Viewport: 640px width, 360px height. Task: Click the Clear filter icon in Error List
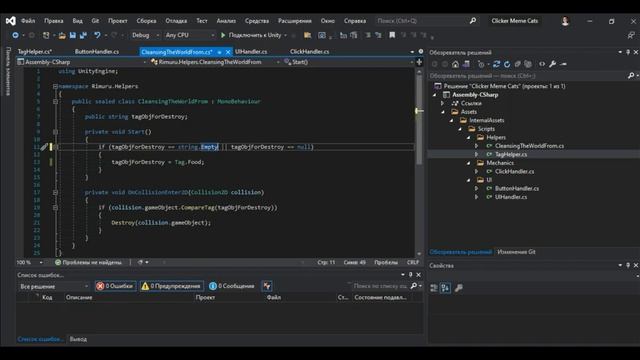tap(267, 286)
